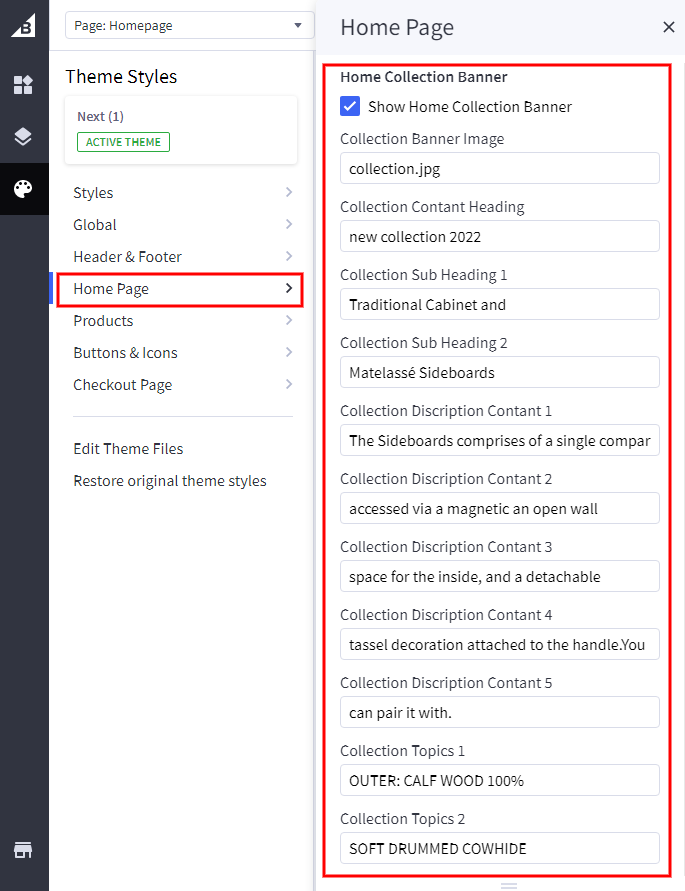Uncheck Show Home Collection Banner checkbox
Viewport: 685px width, 891px height.
pyautogui.click(x=350, y=106)
